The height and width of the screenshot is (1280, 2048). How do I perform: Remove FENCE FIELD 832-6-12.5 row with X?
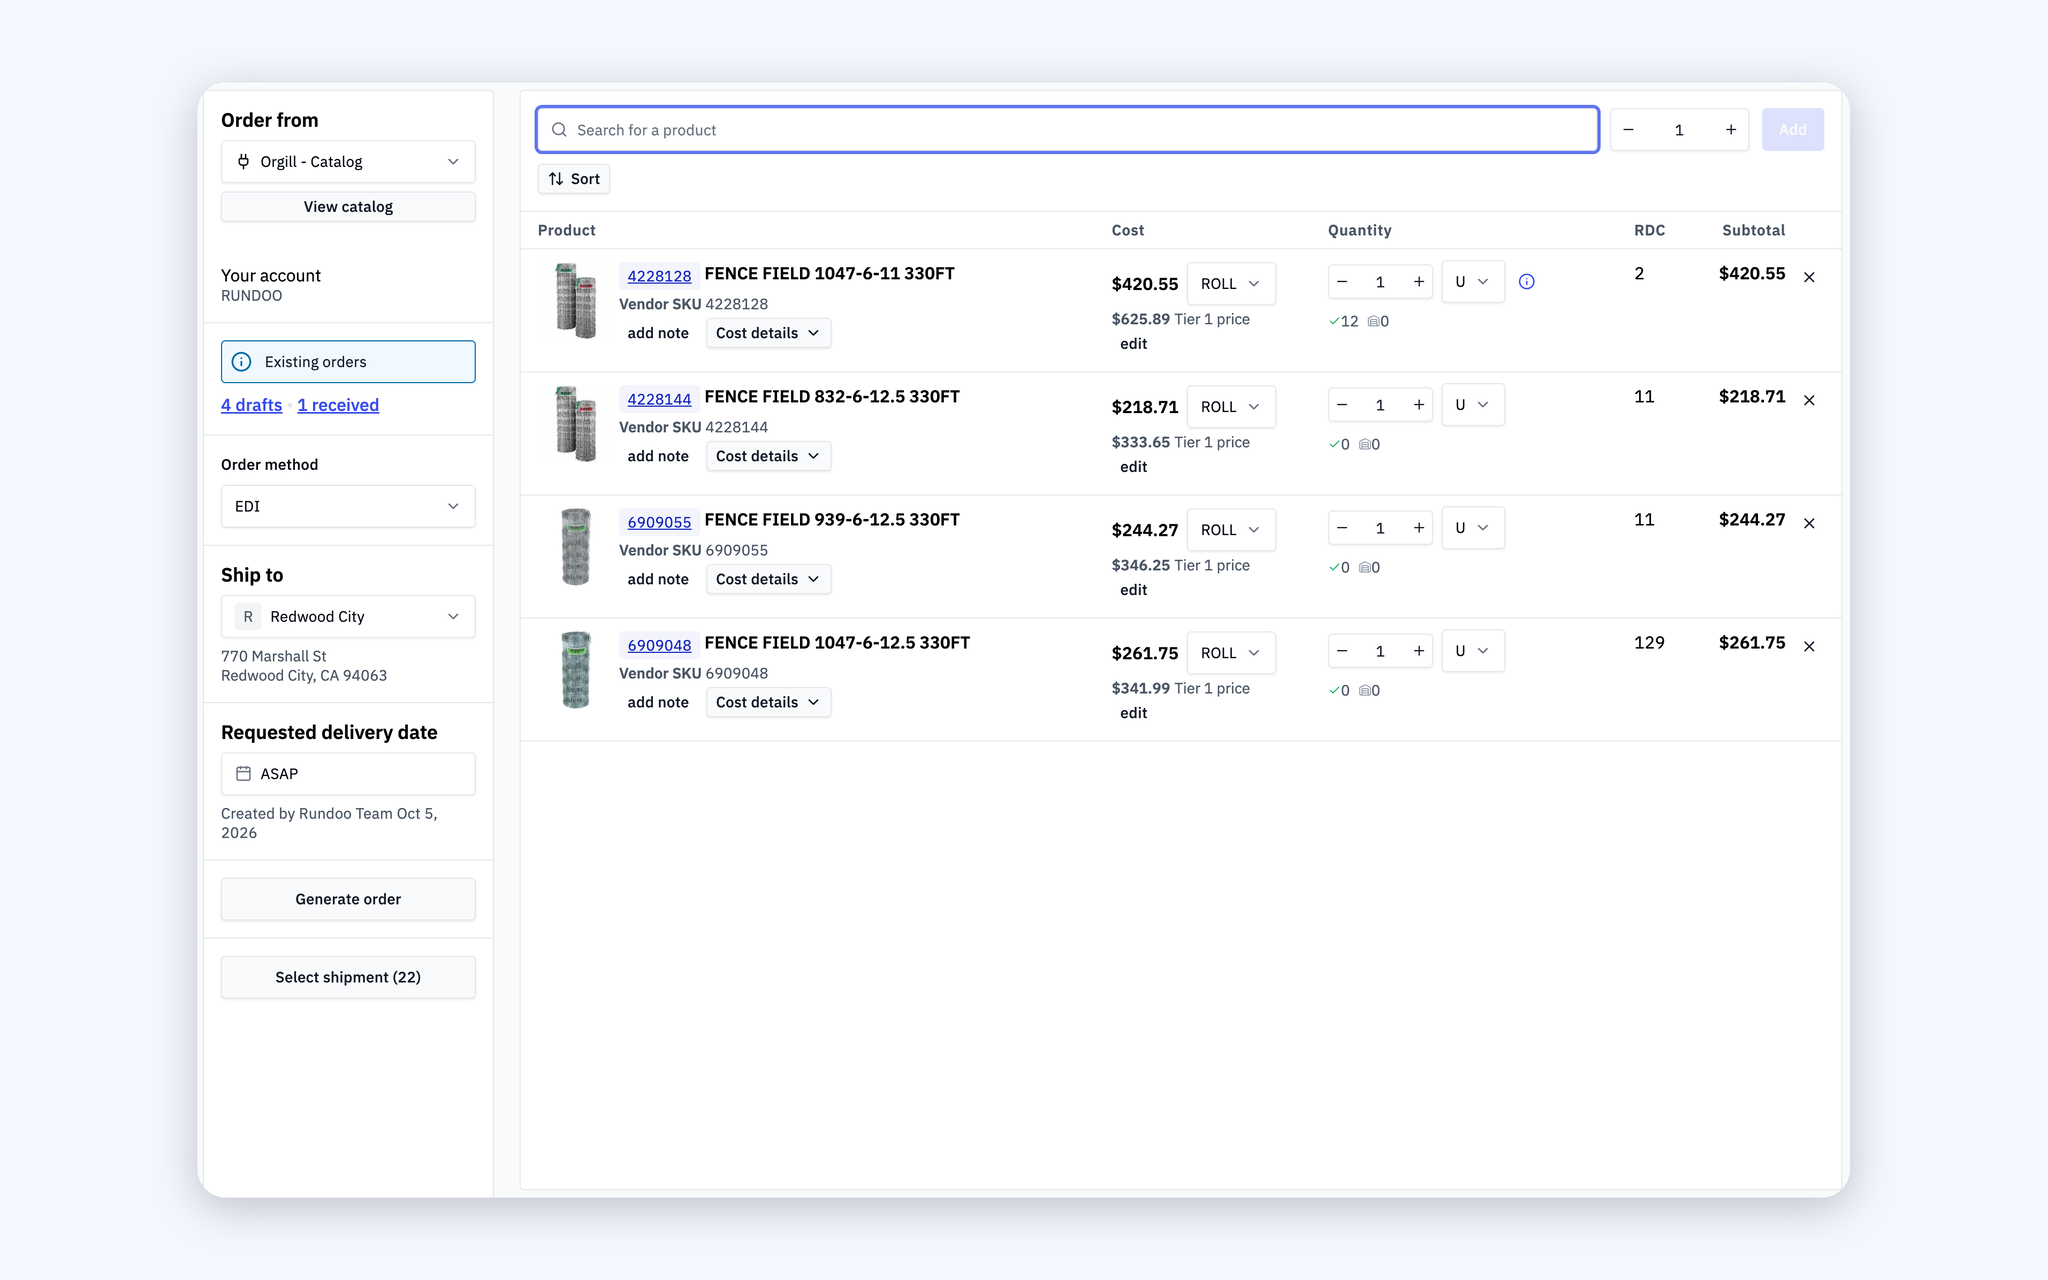tap(1809, 400)
